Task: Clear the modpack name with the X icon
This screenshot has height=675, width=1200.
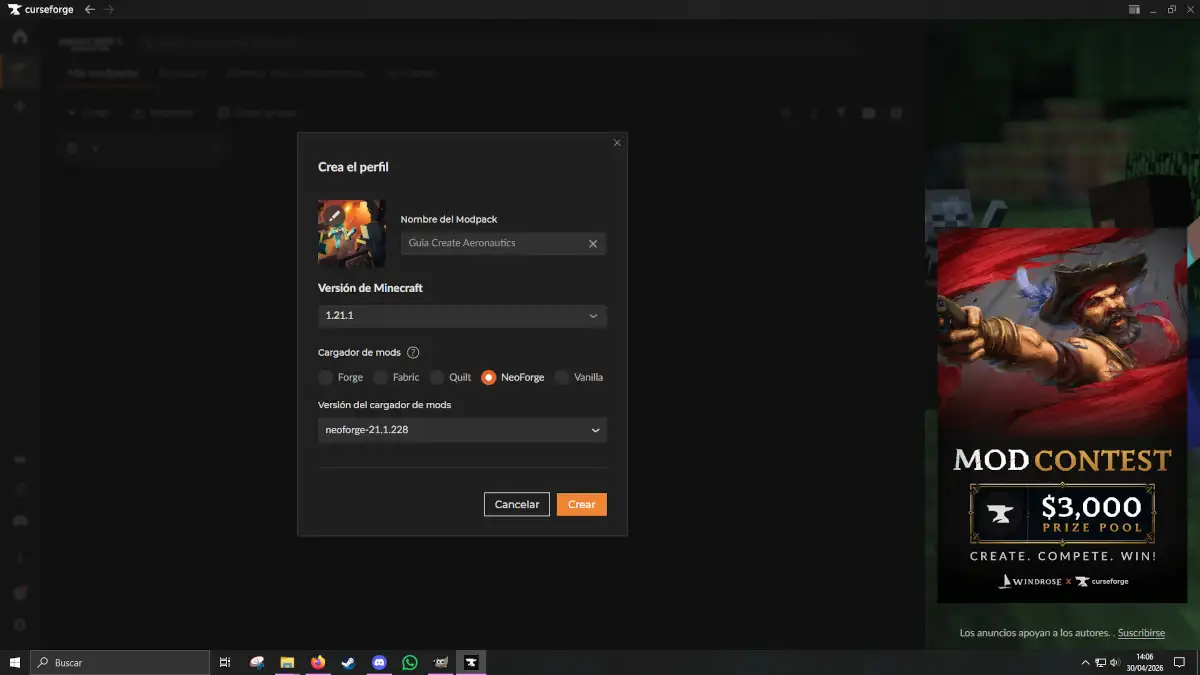Action: tap(593, 243)
